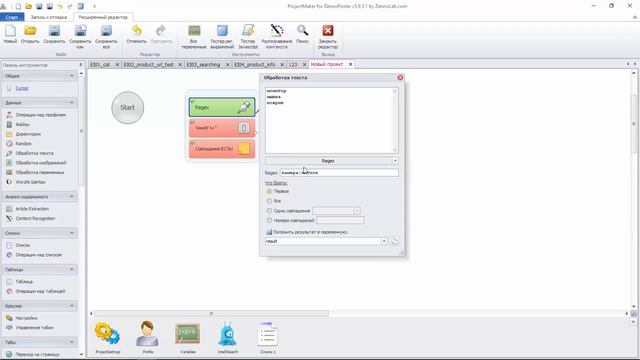This screenshot has width=640, height=360.
Task: Collapse the Таблицы section
Action: (x=71, y=269)
